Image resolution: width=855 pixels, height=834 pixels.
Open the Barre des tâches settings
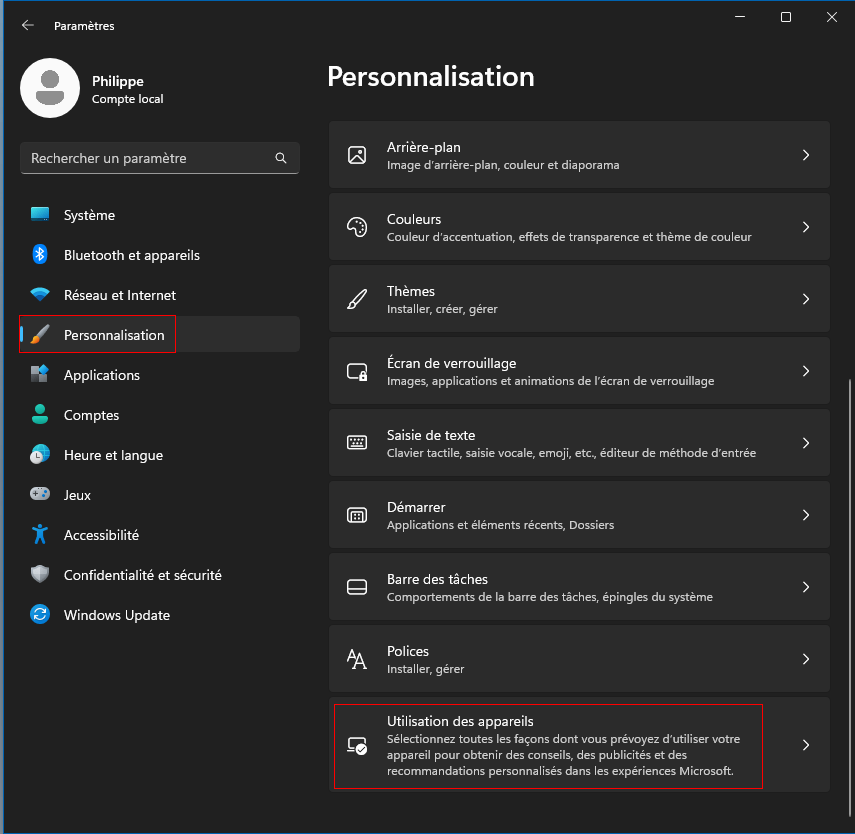pyautogui.click(x=579, y=587)
